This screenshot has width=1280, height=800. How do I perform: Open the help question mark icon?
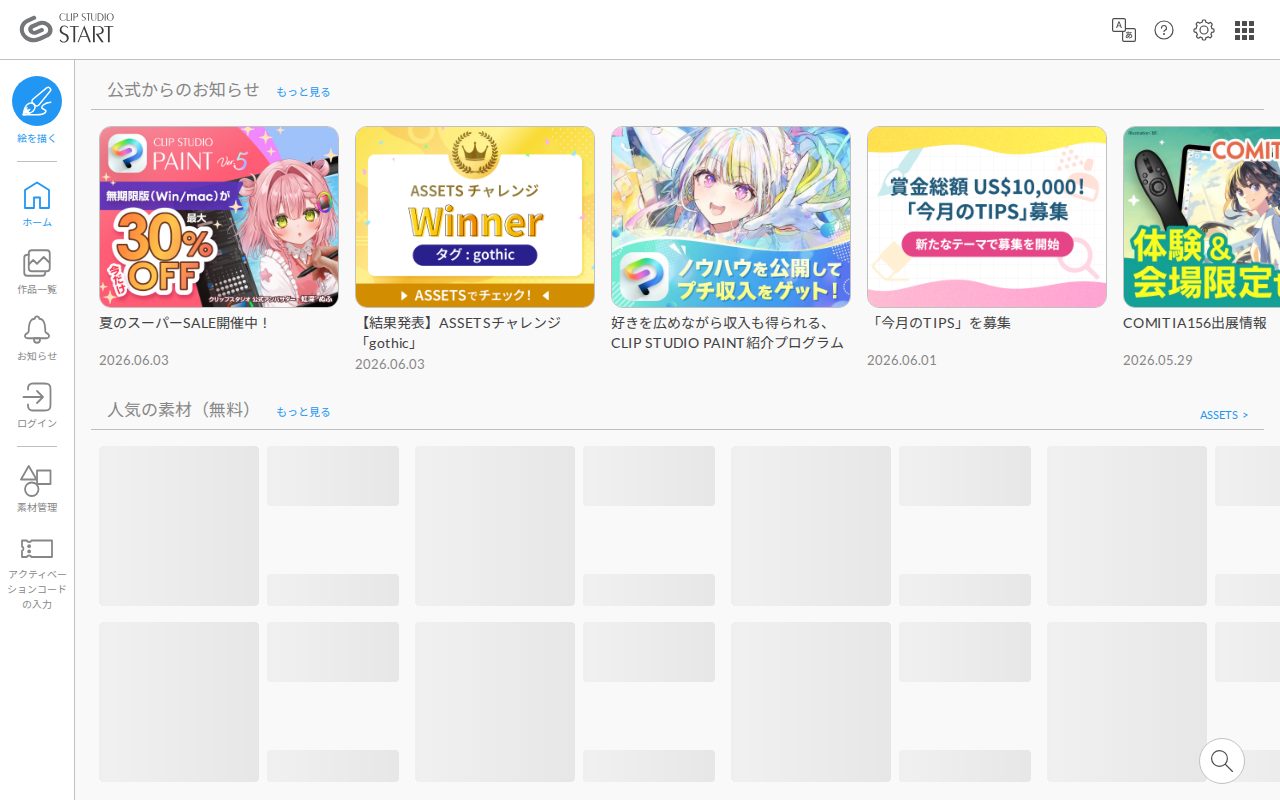(1164, 30)
